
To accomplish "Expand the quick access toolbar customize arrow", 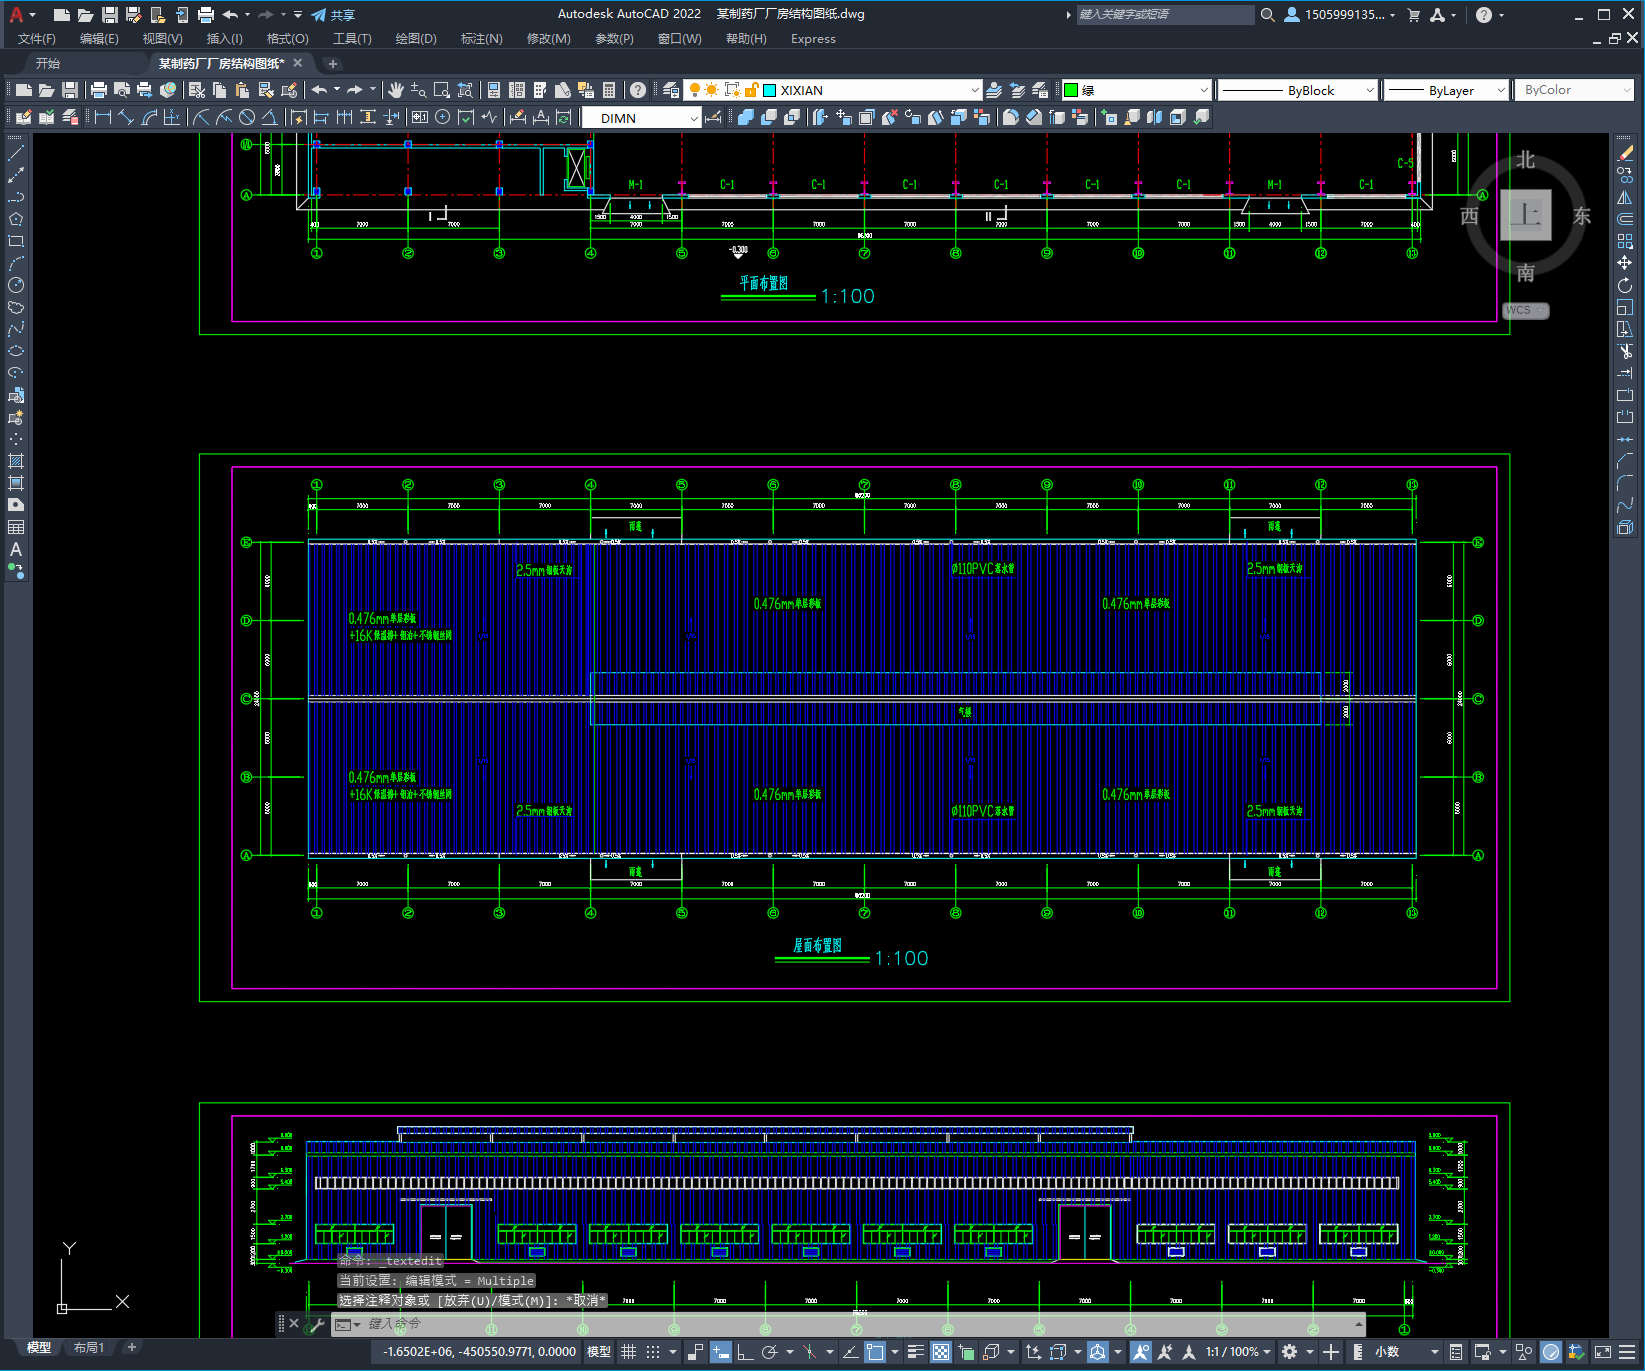I will click(x=298, y=15).
